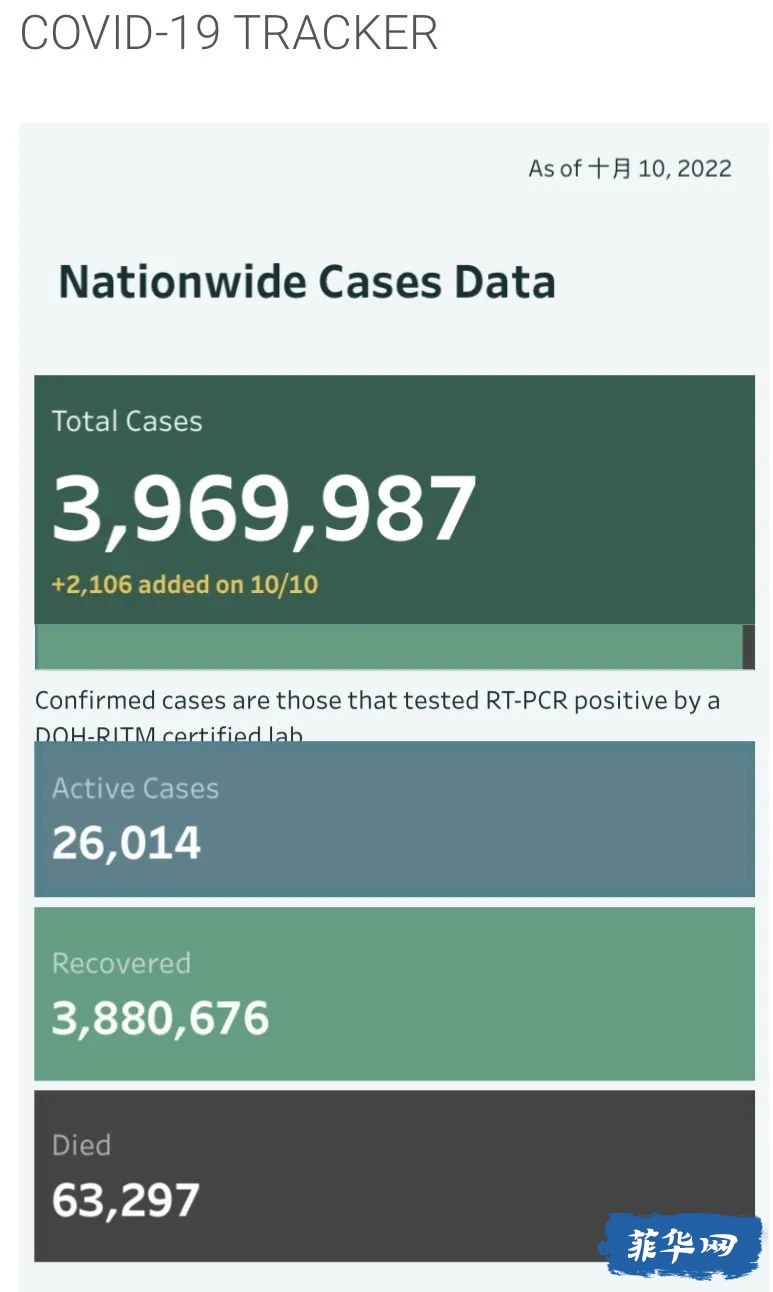
Task: Open the Died card
Action: [394, 1176]
